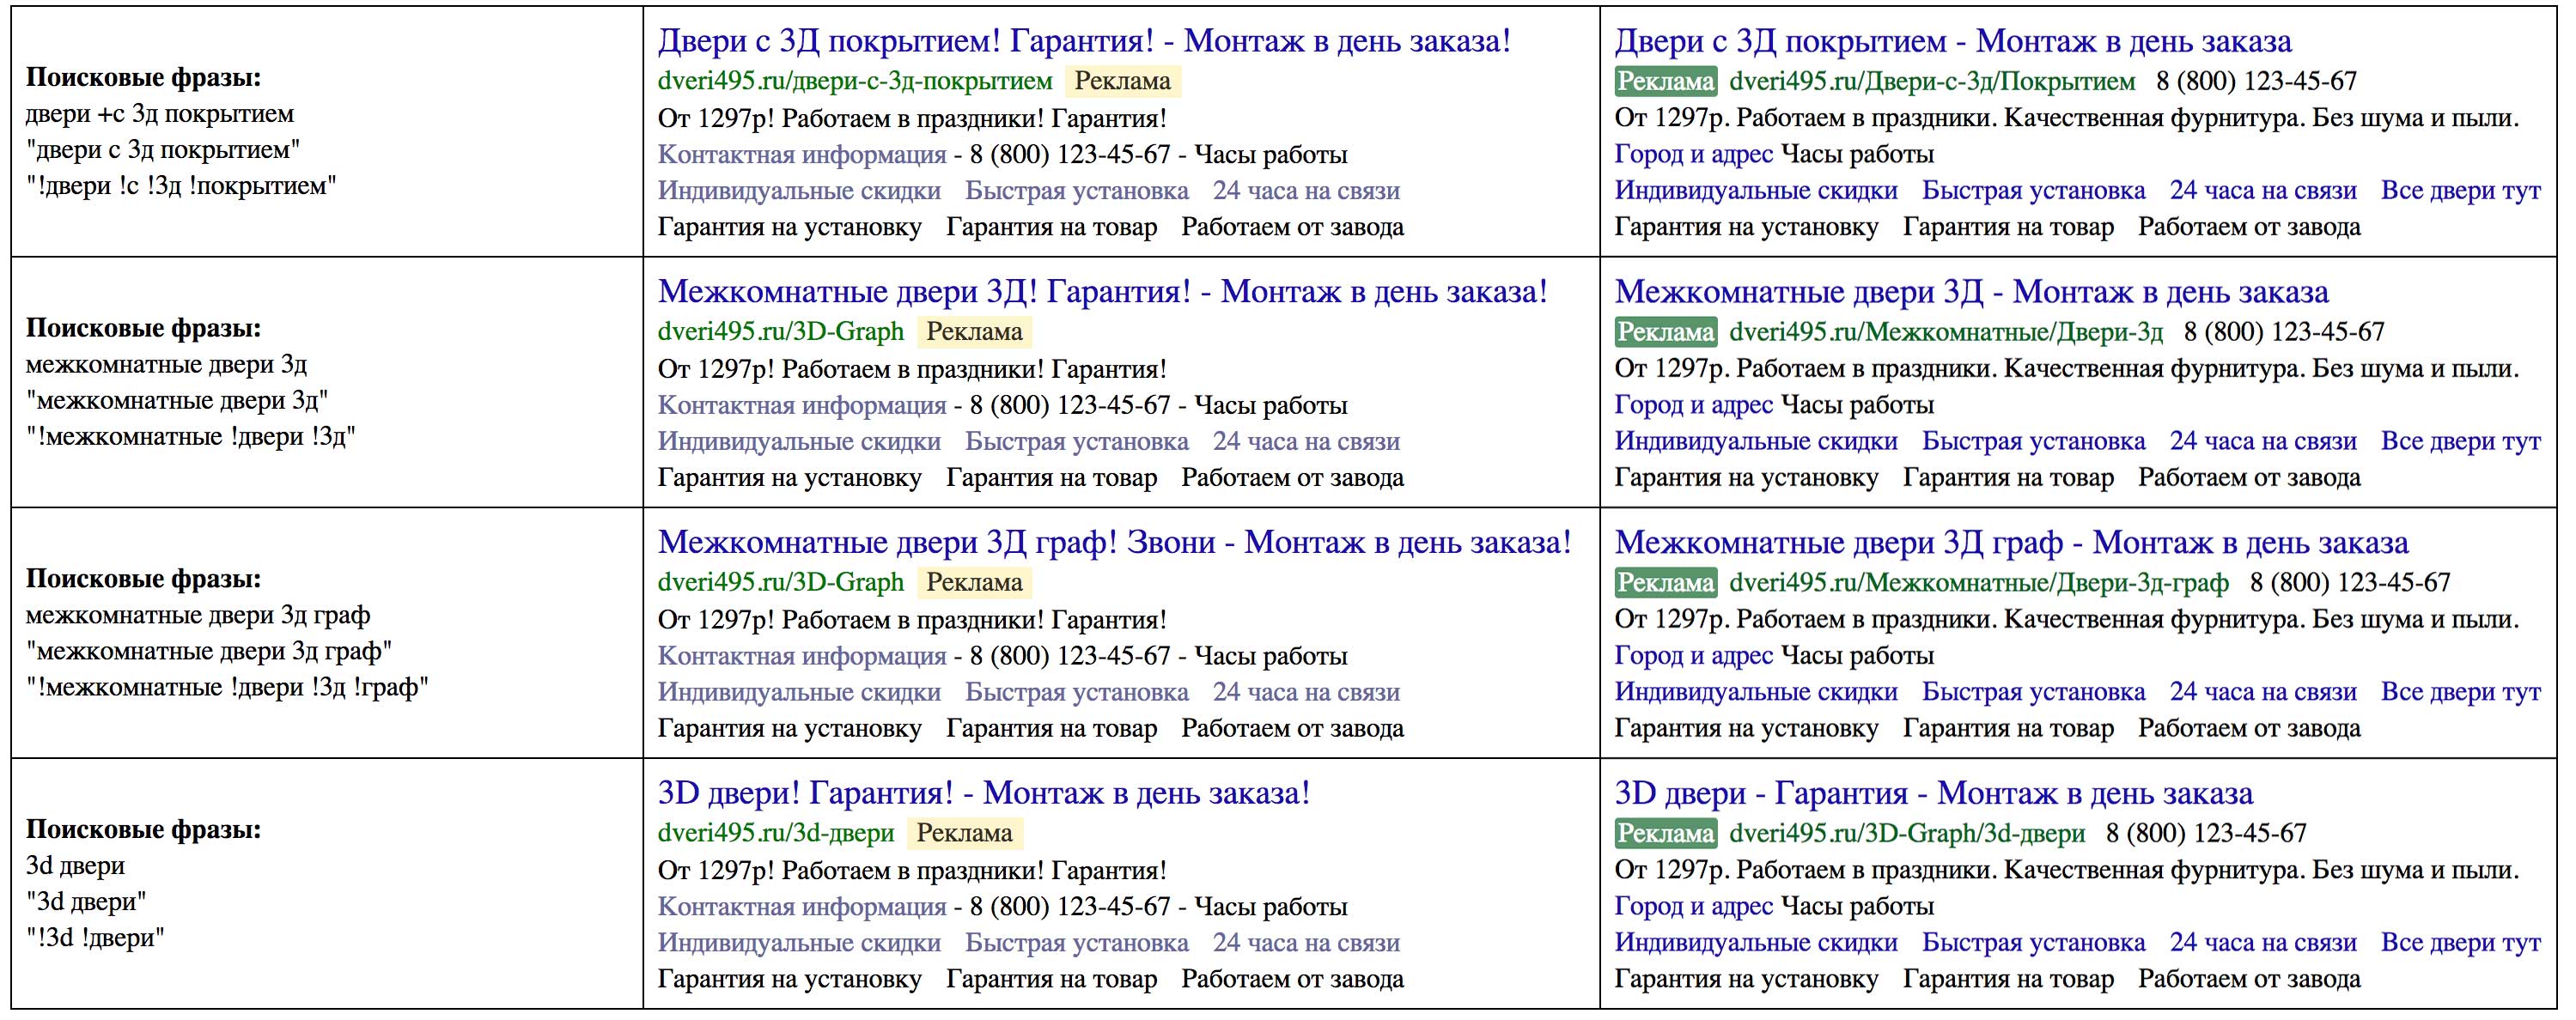The image size is (2576, 1020).
Task: Click phrase 'двери +с 3д покрытием'
Action: pyautogui.click(x=160, y=114)
